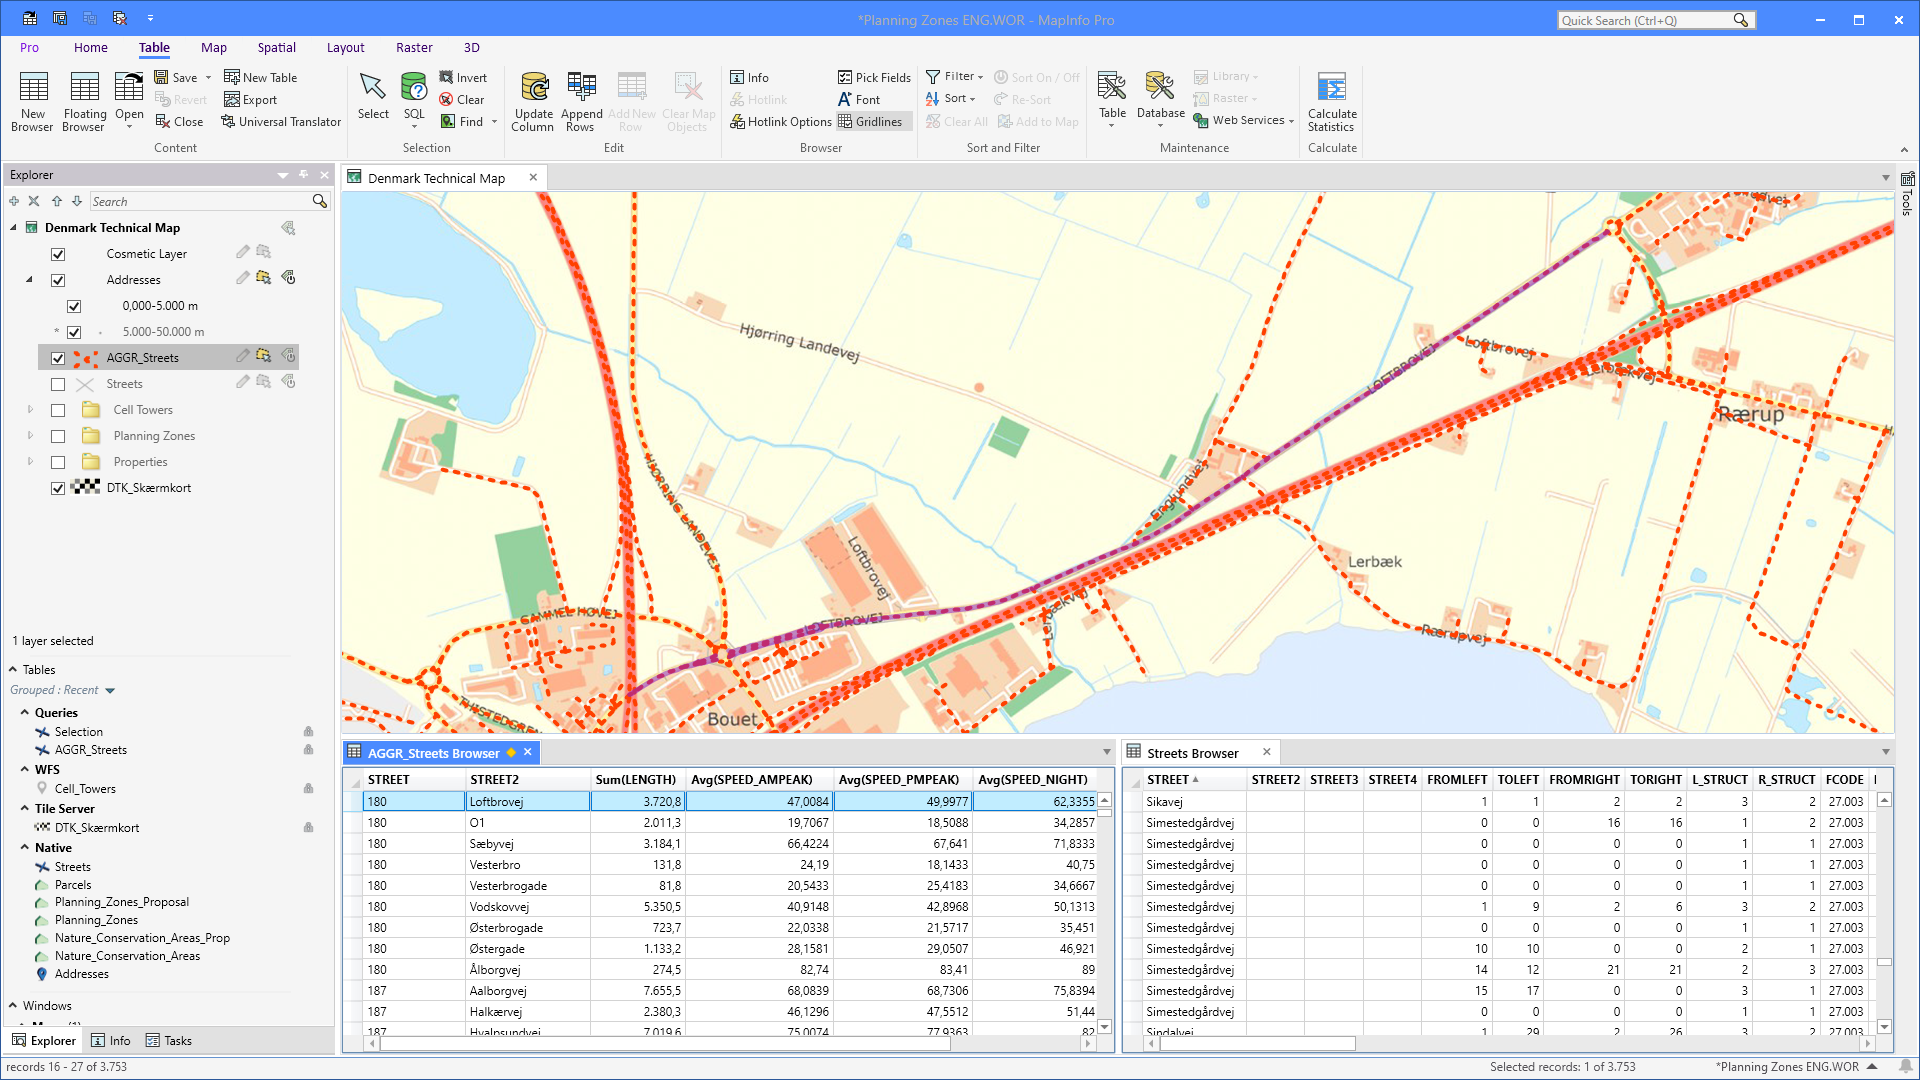Image resolution: width=1920 pixels, height=1080 pixels.
Task: Click edit pencil icon for AGGR_Streets layer
Action: click(242, 356)
